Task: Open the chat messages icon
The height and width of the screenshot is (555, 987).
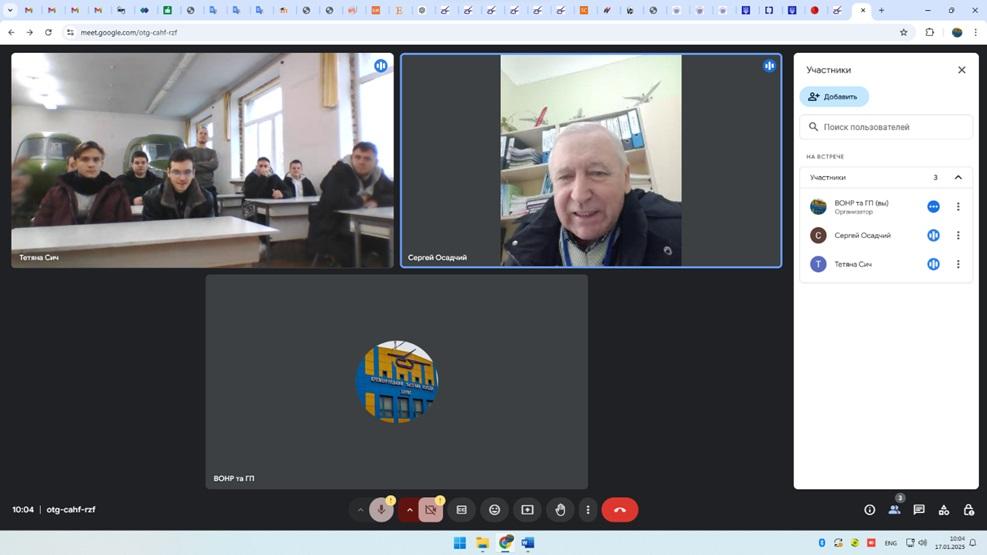Action: coord(919,510)
